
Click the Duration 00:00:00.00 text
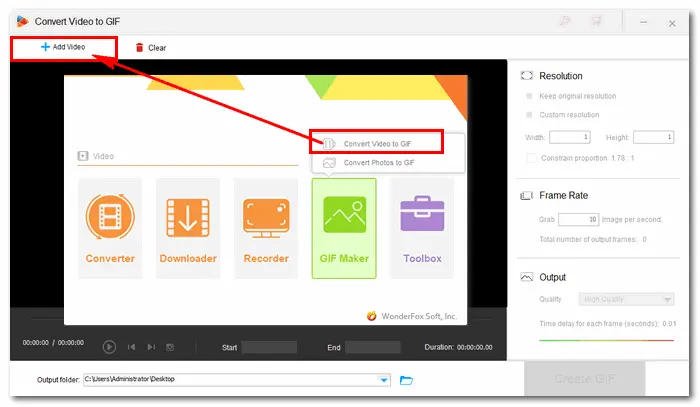tap(458, 347)
